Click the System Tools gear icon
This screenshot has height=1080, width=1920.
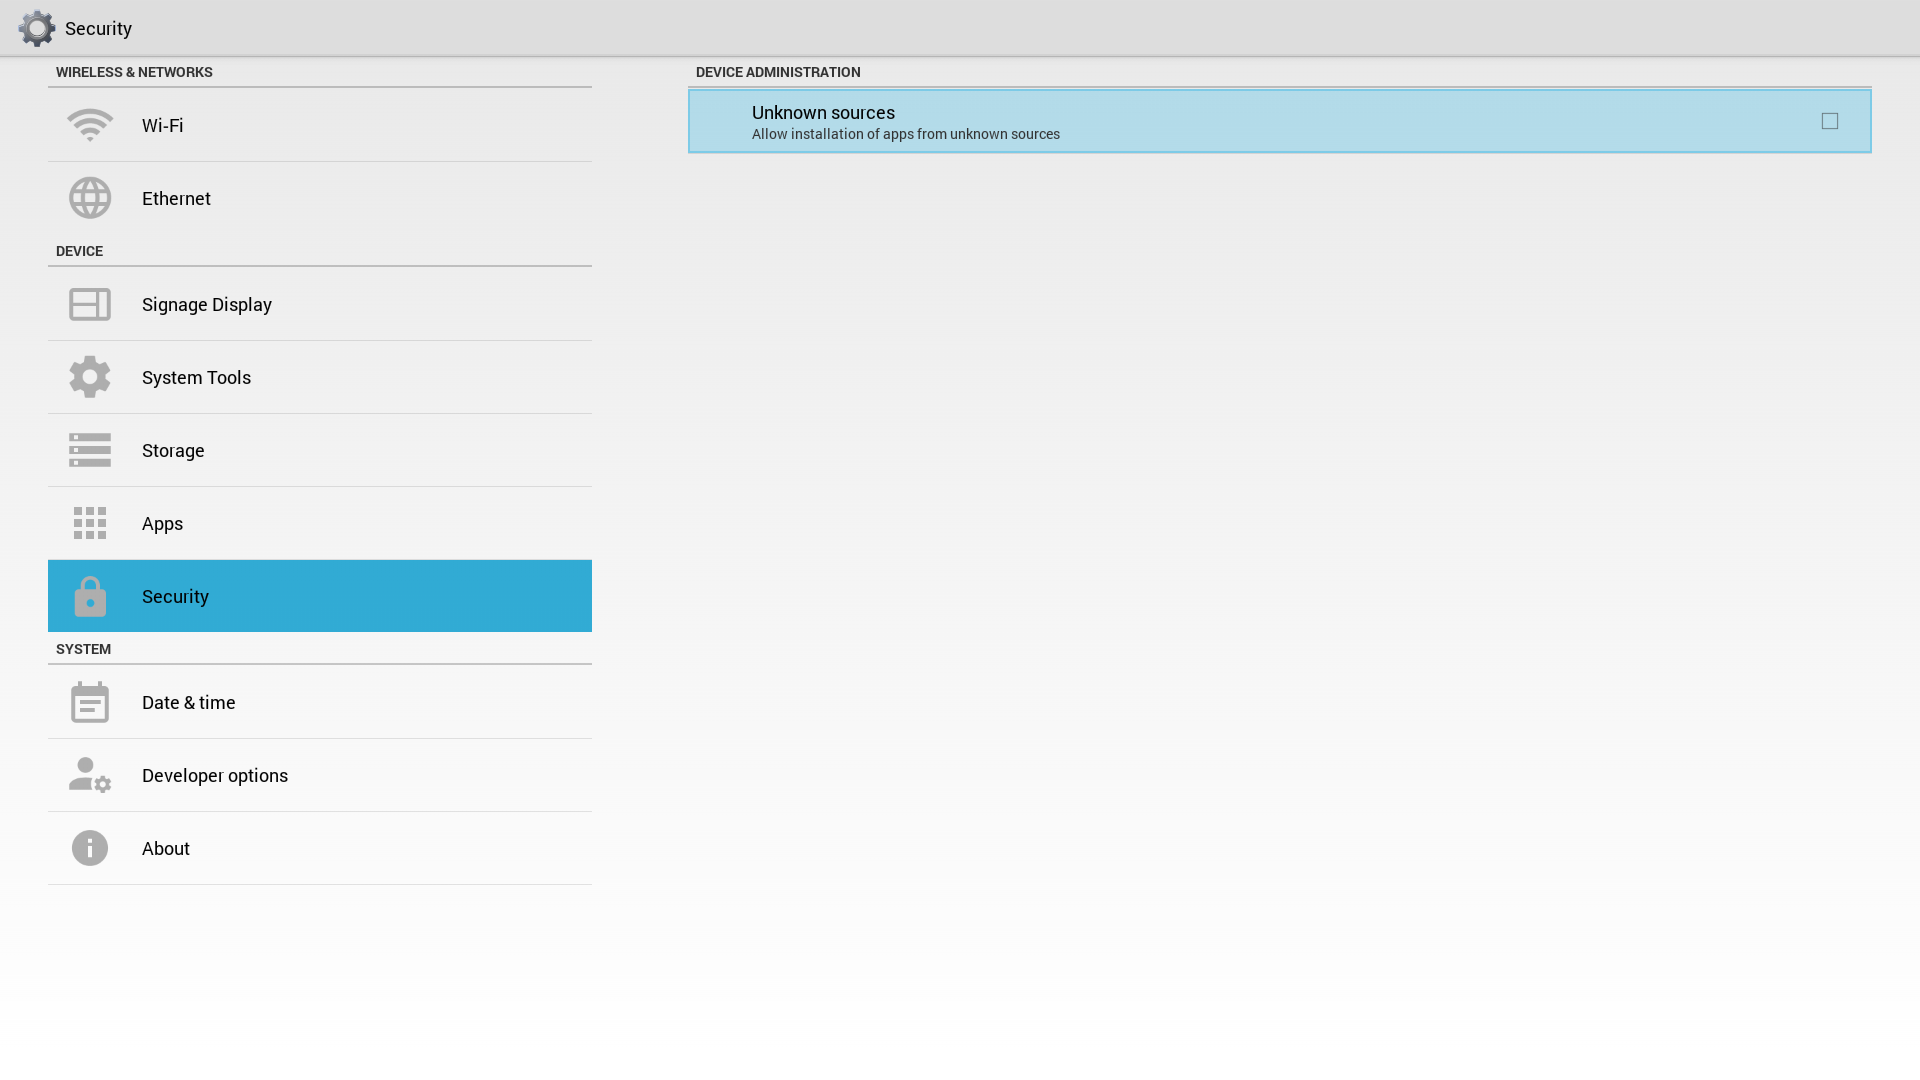[x=90, y=377]
